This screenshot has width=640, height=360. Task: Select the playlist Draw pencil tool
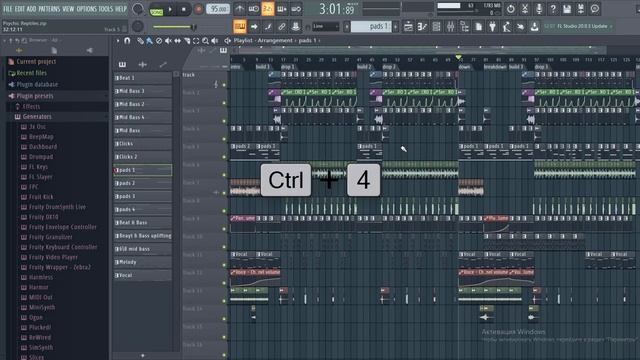click(140, 40)
